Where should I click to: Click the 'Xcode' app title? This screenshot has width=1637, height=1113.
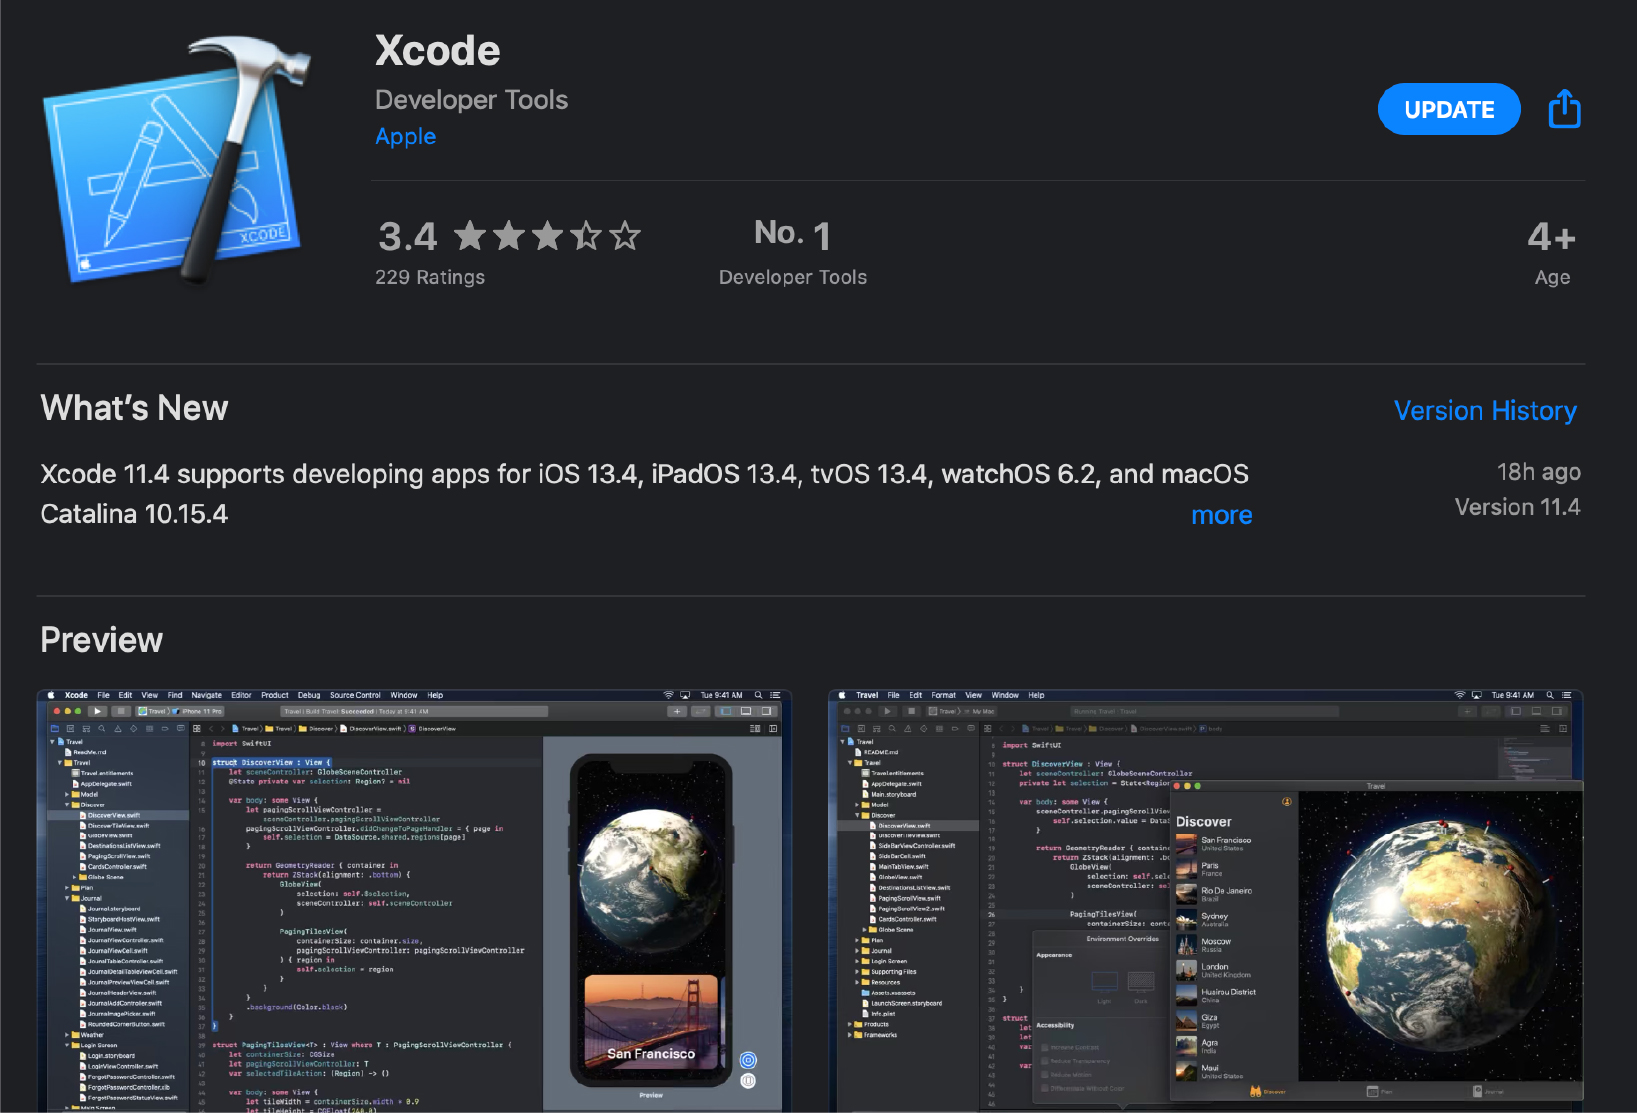pos(437,50)
